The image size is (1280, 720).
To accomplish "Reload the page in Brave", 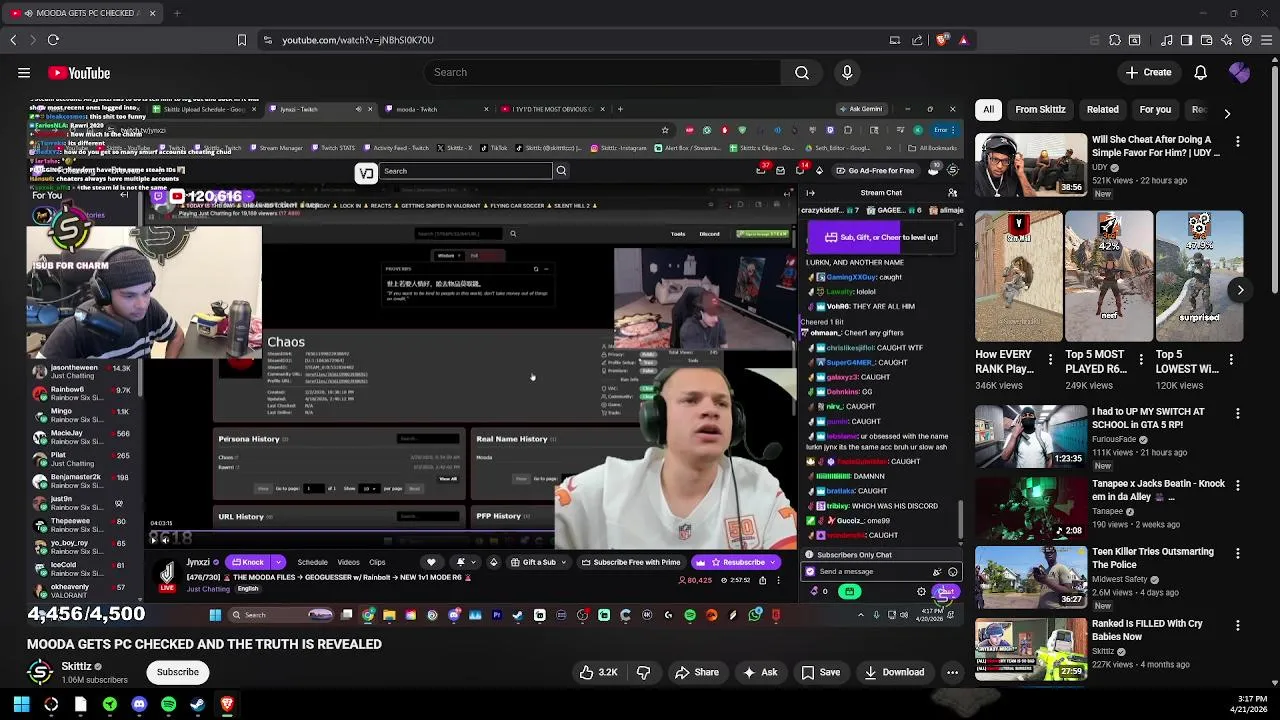I will coord(53,40).
